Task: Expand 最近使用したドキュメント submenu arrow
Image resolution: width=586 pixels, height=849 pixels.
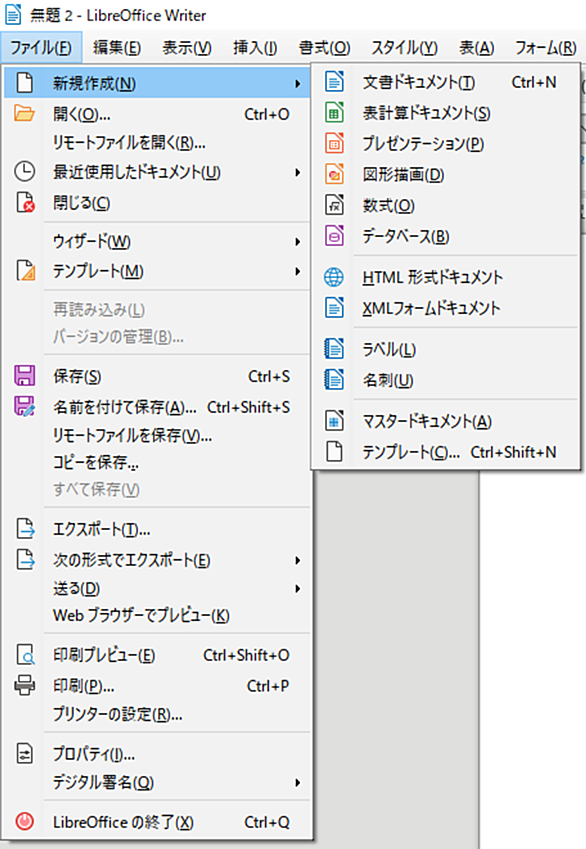Action: coord(297,172)
